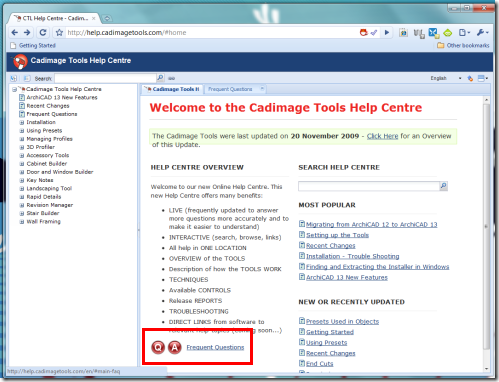
Task: Open the English language dropdown
Action: [x=446, y=78]
